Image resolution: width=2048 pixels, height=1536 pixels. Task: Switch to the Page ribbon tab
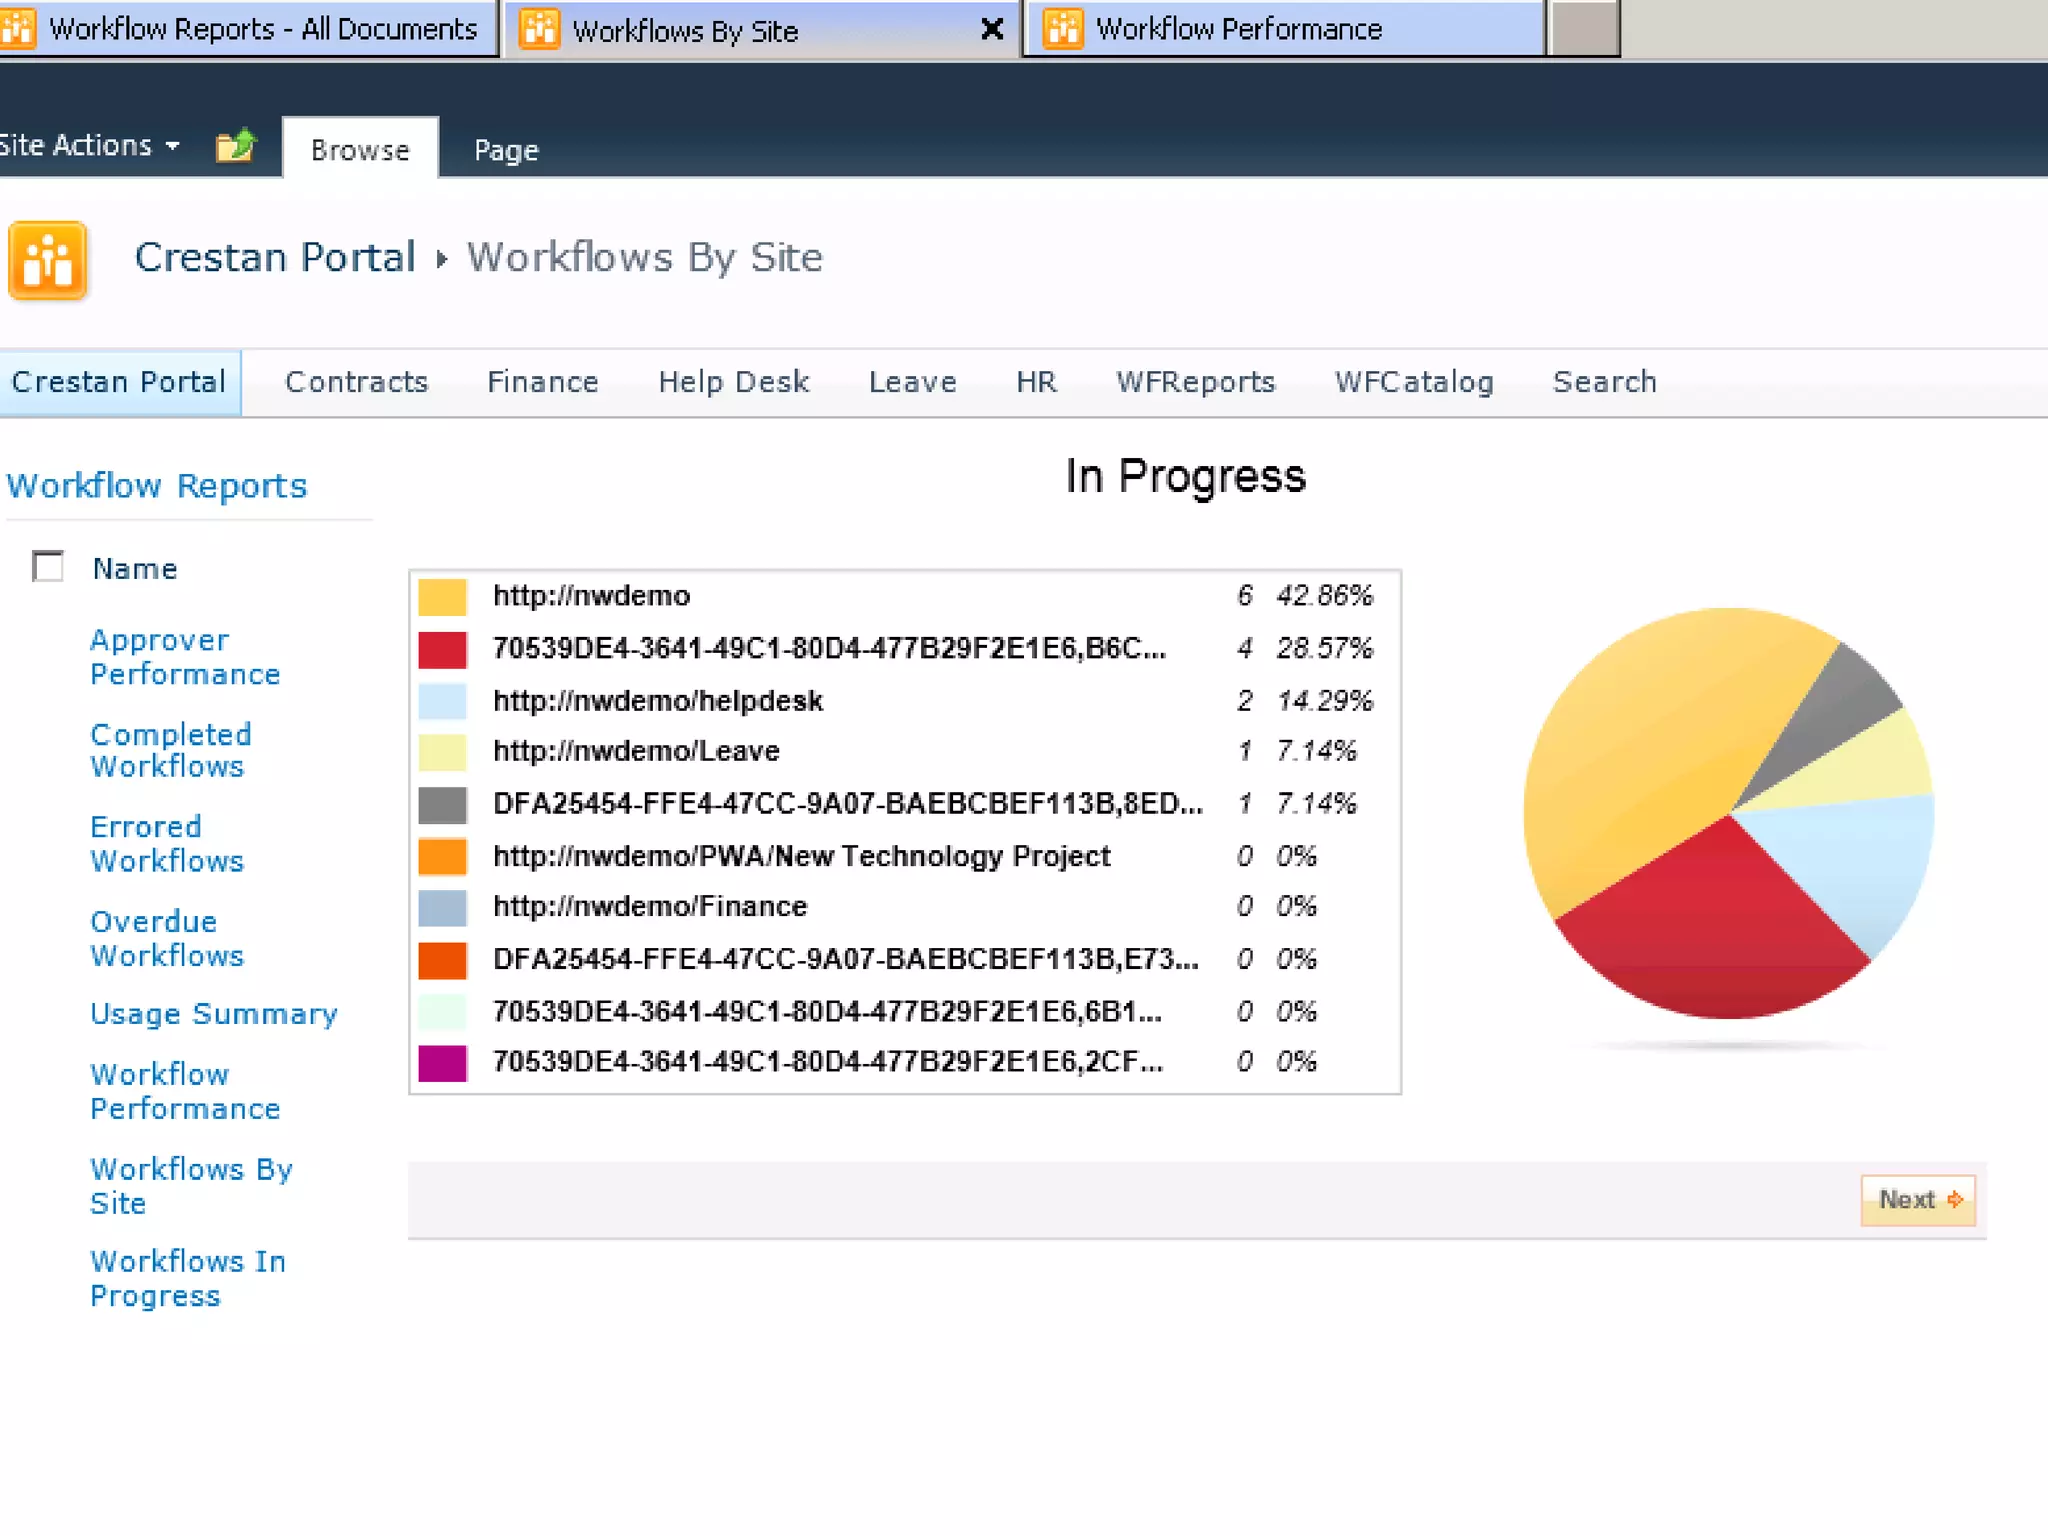(x=506, y=150)
